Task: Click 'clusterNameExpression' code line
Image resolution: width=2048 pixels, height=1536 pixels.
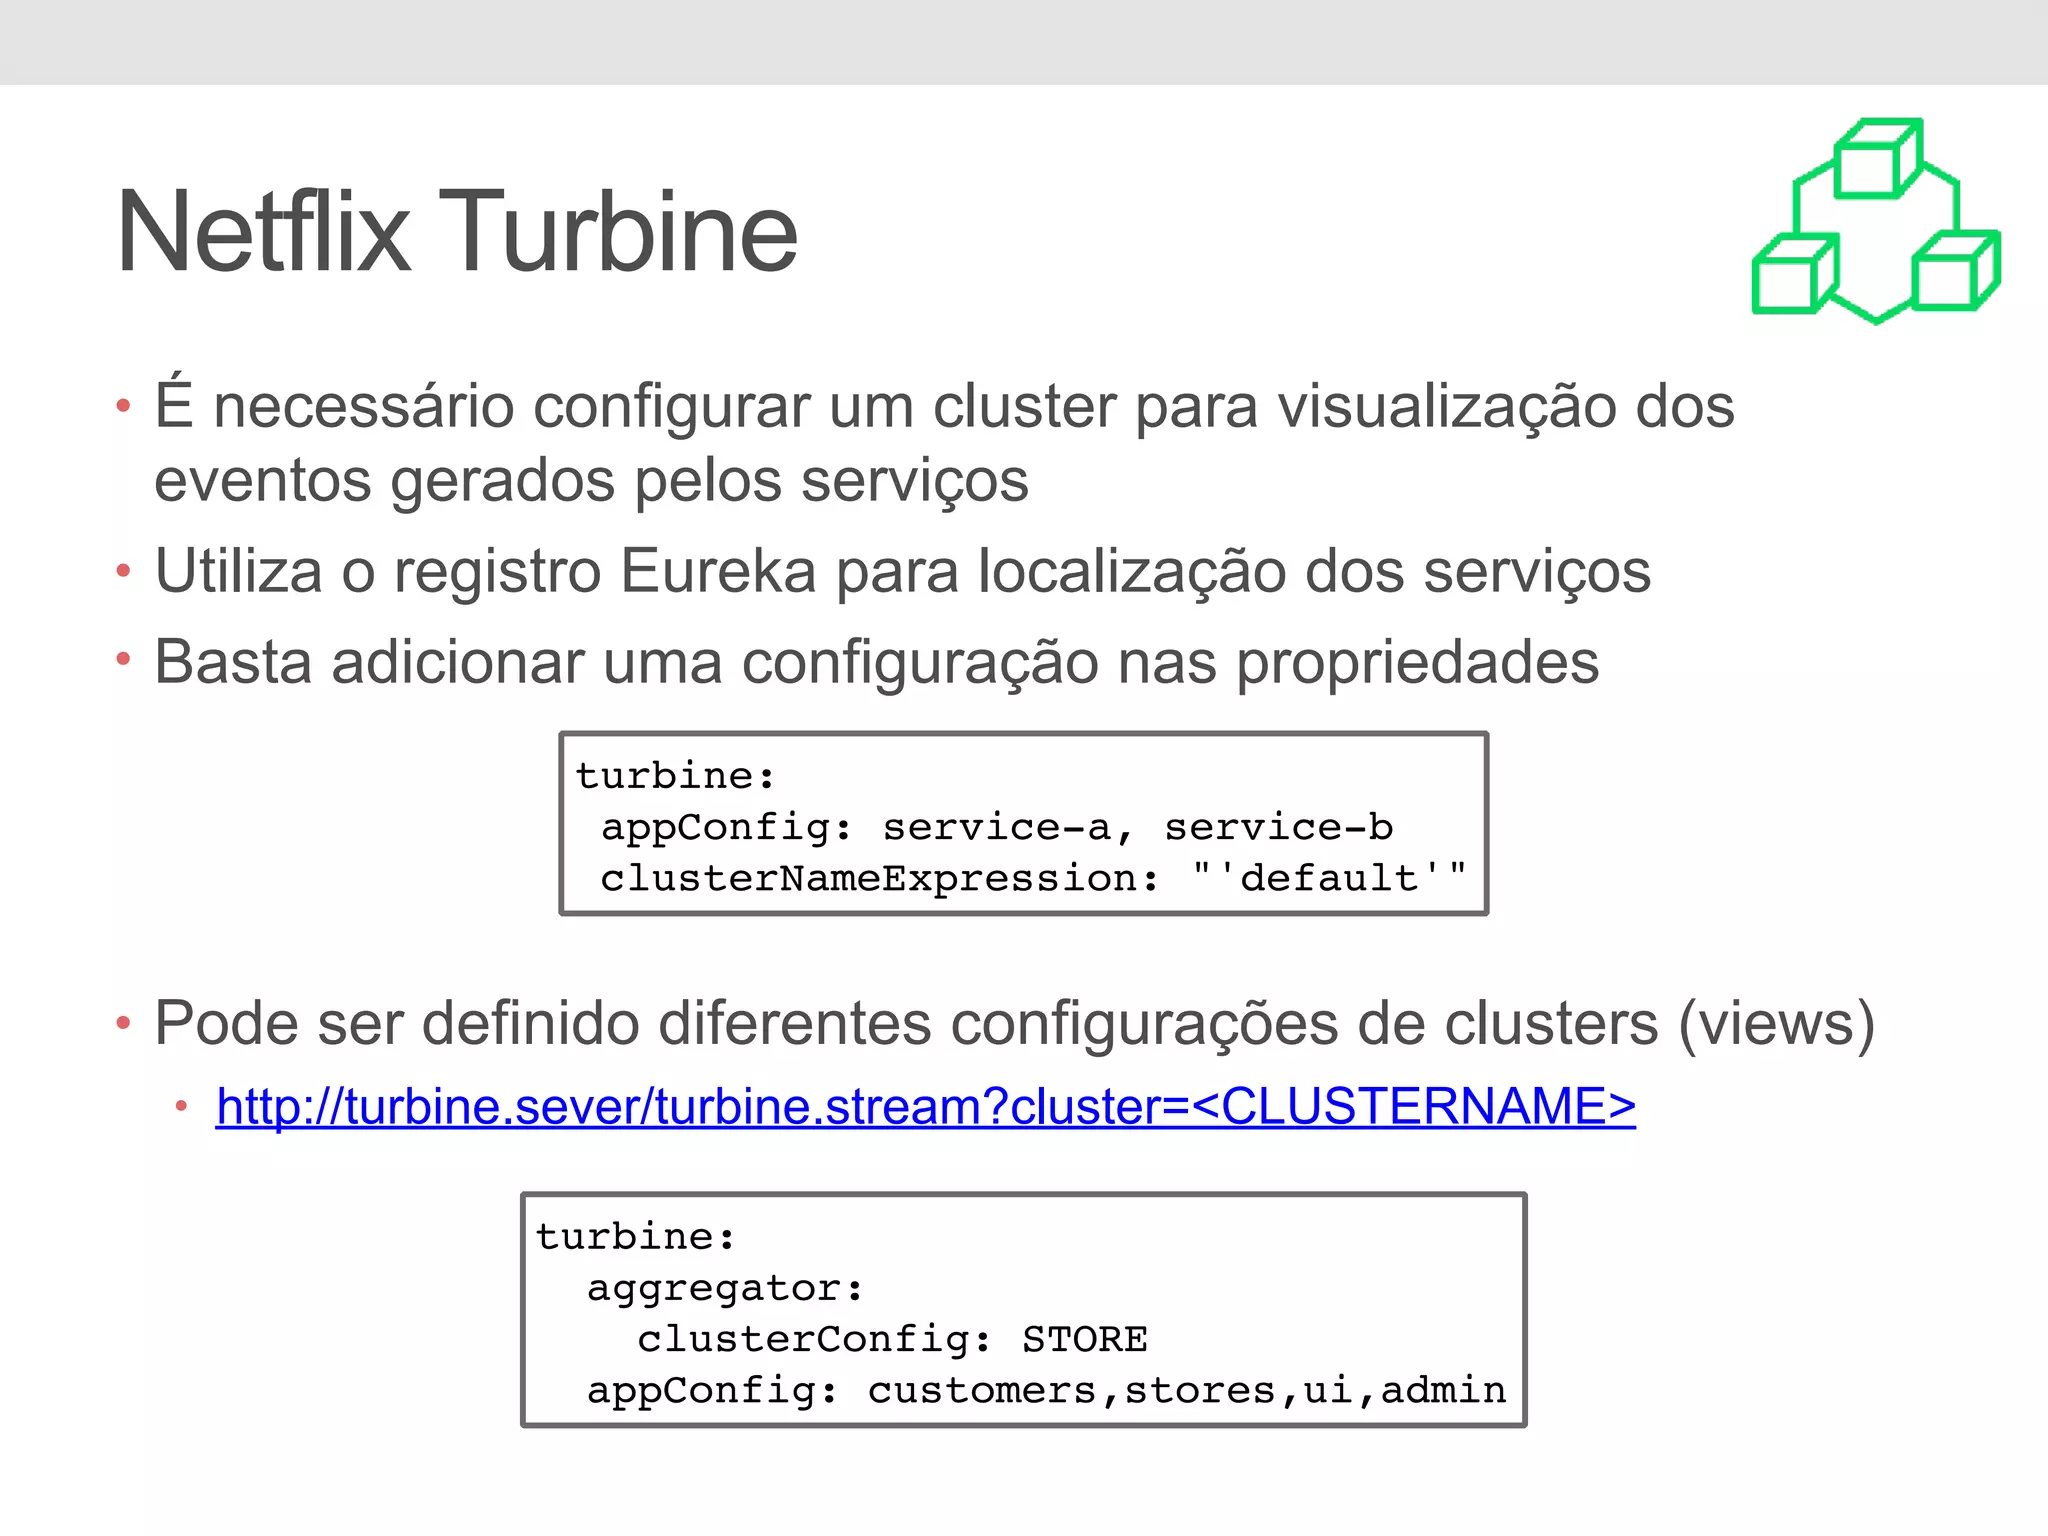Action: coord(1033,878)
